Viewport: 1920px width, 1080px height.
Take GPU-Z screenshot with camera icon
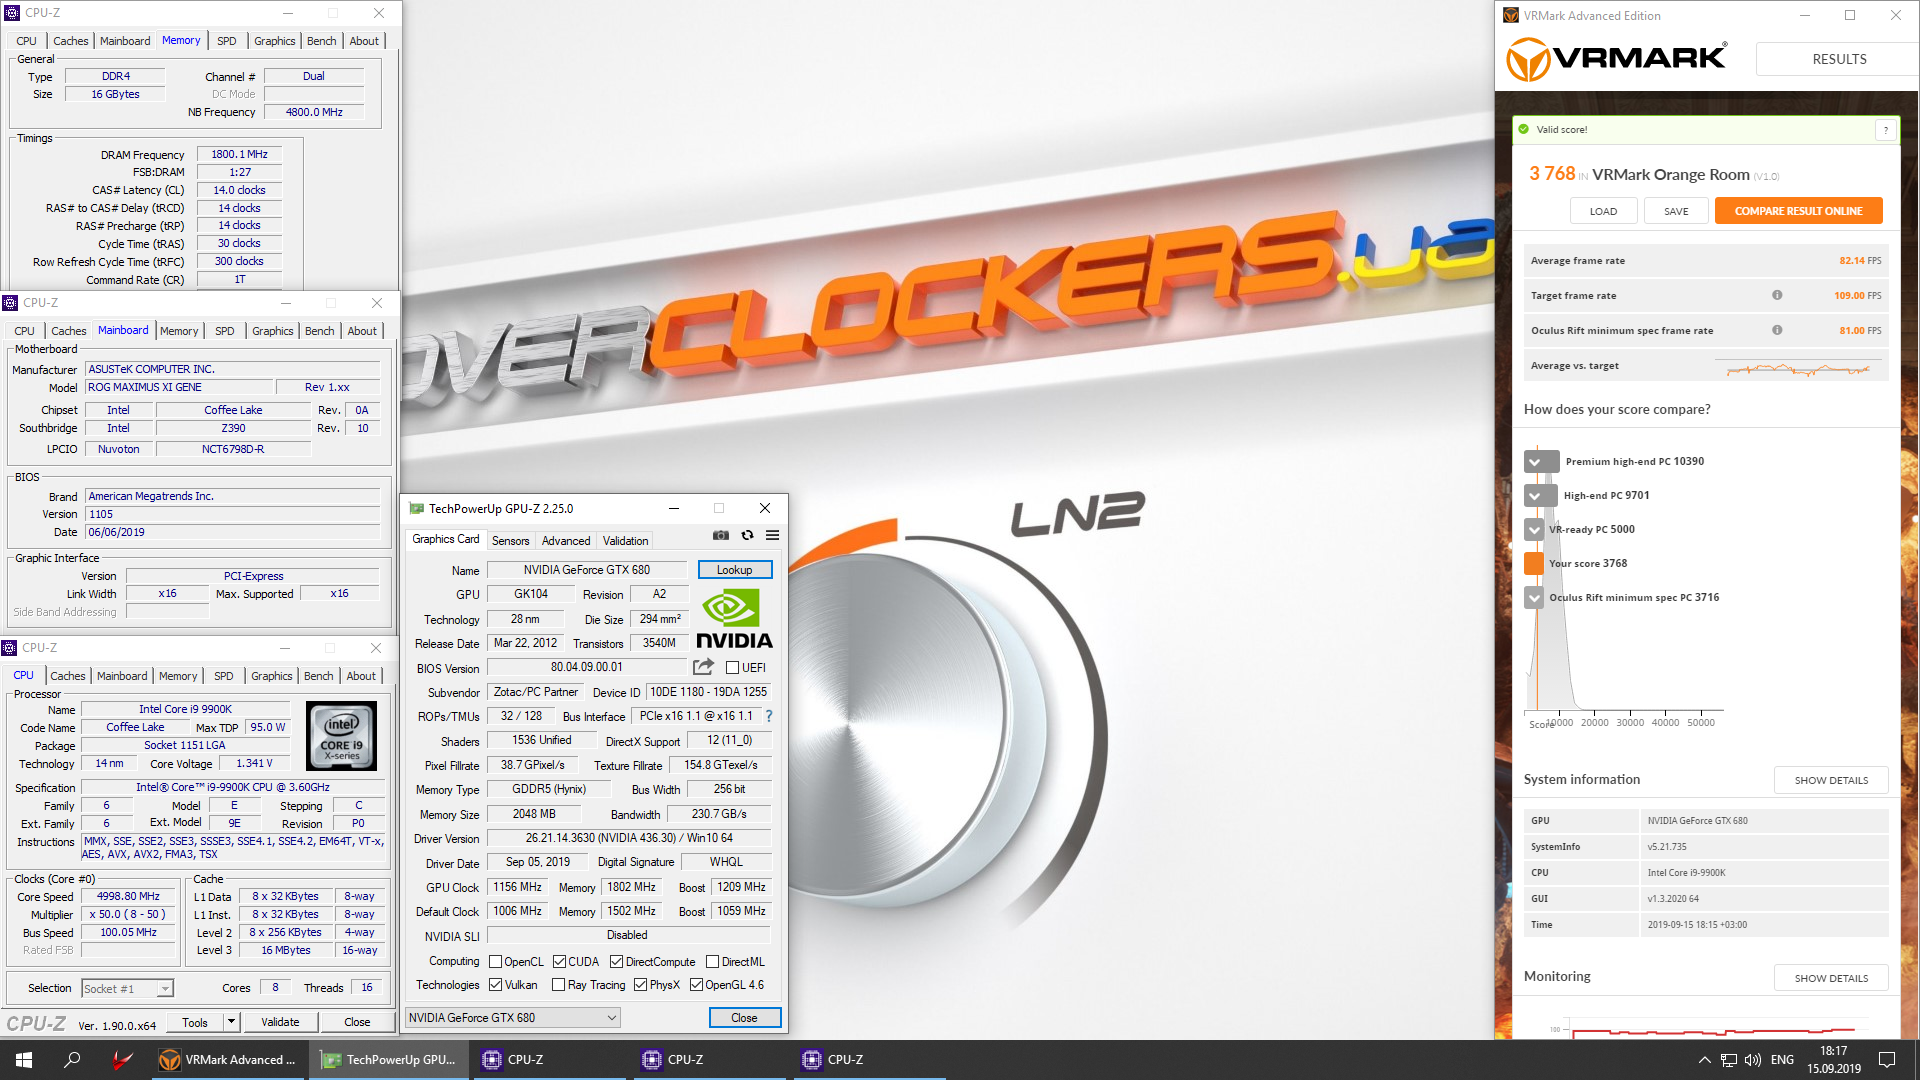(x=720, y=535)
